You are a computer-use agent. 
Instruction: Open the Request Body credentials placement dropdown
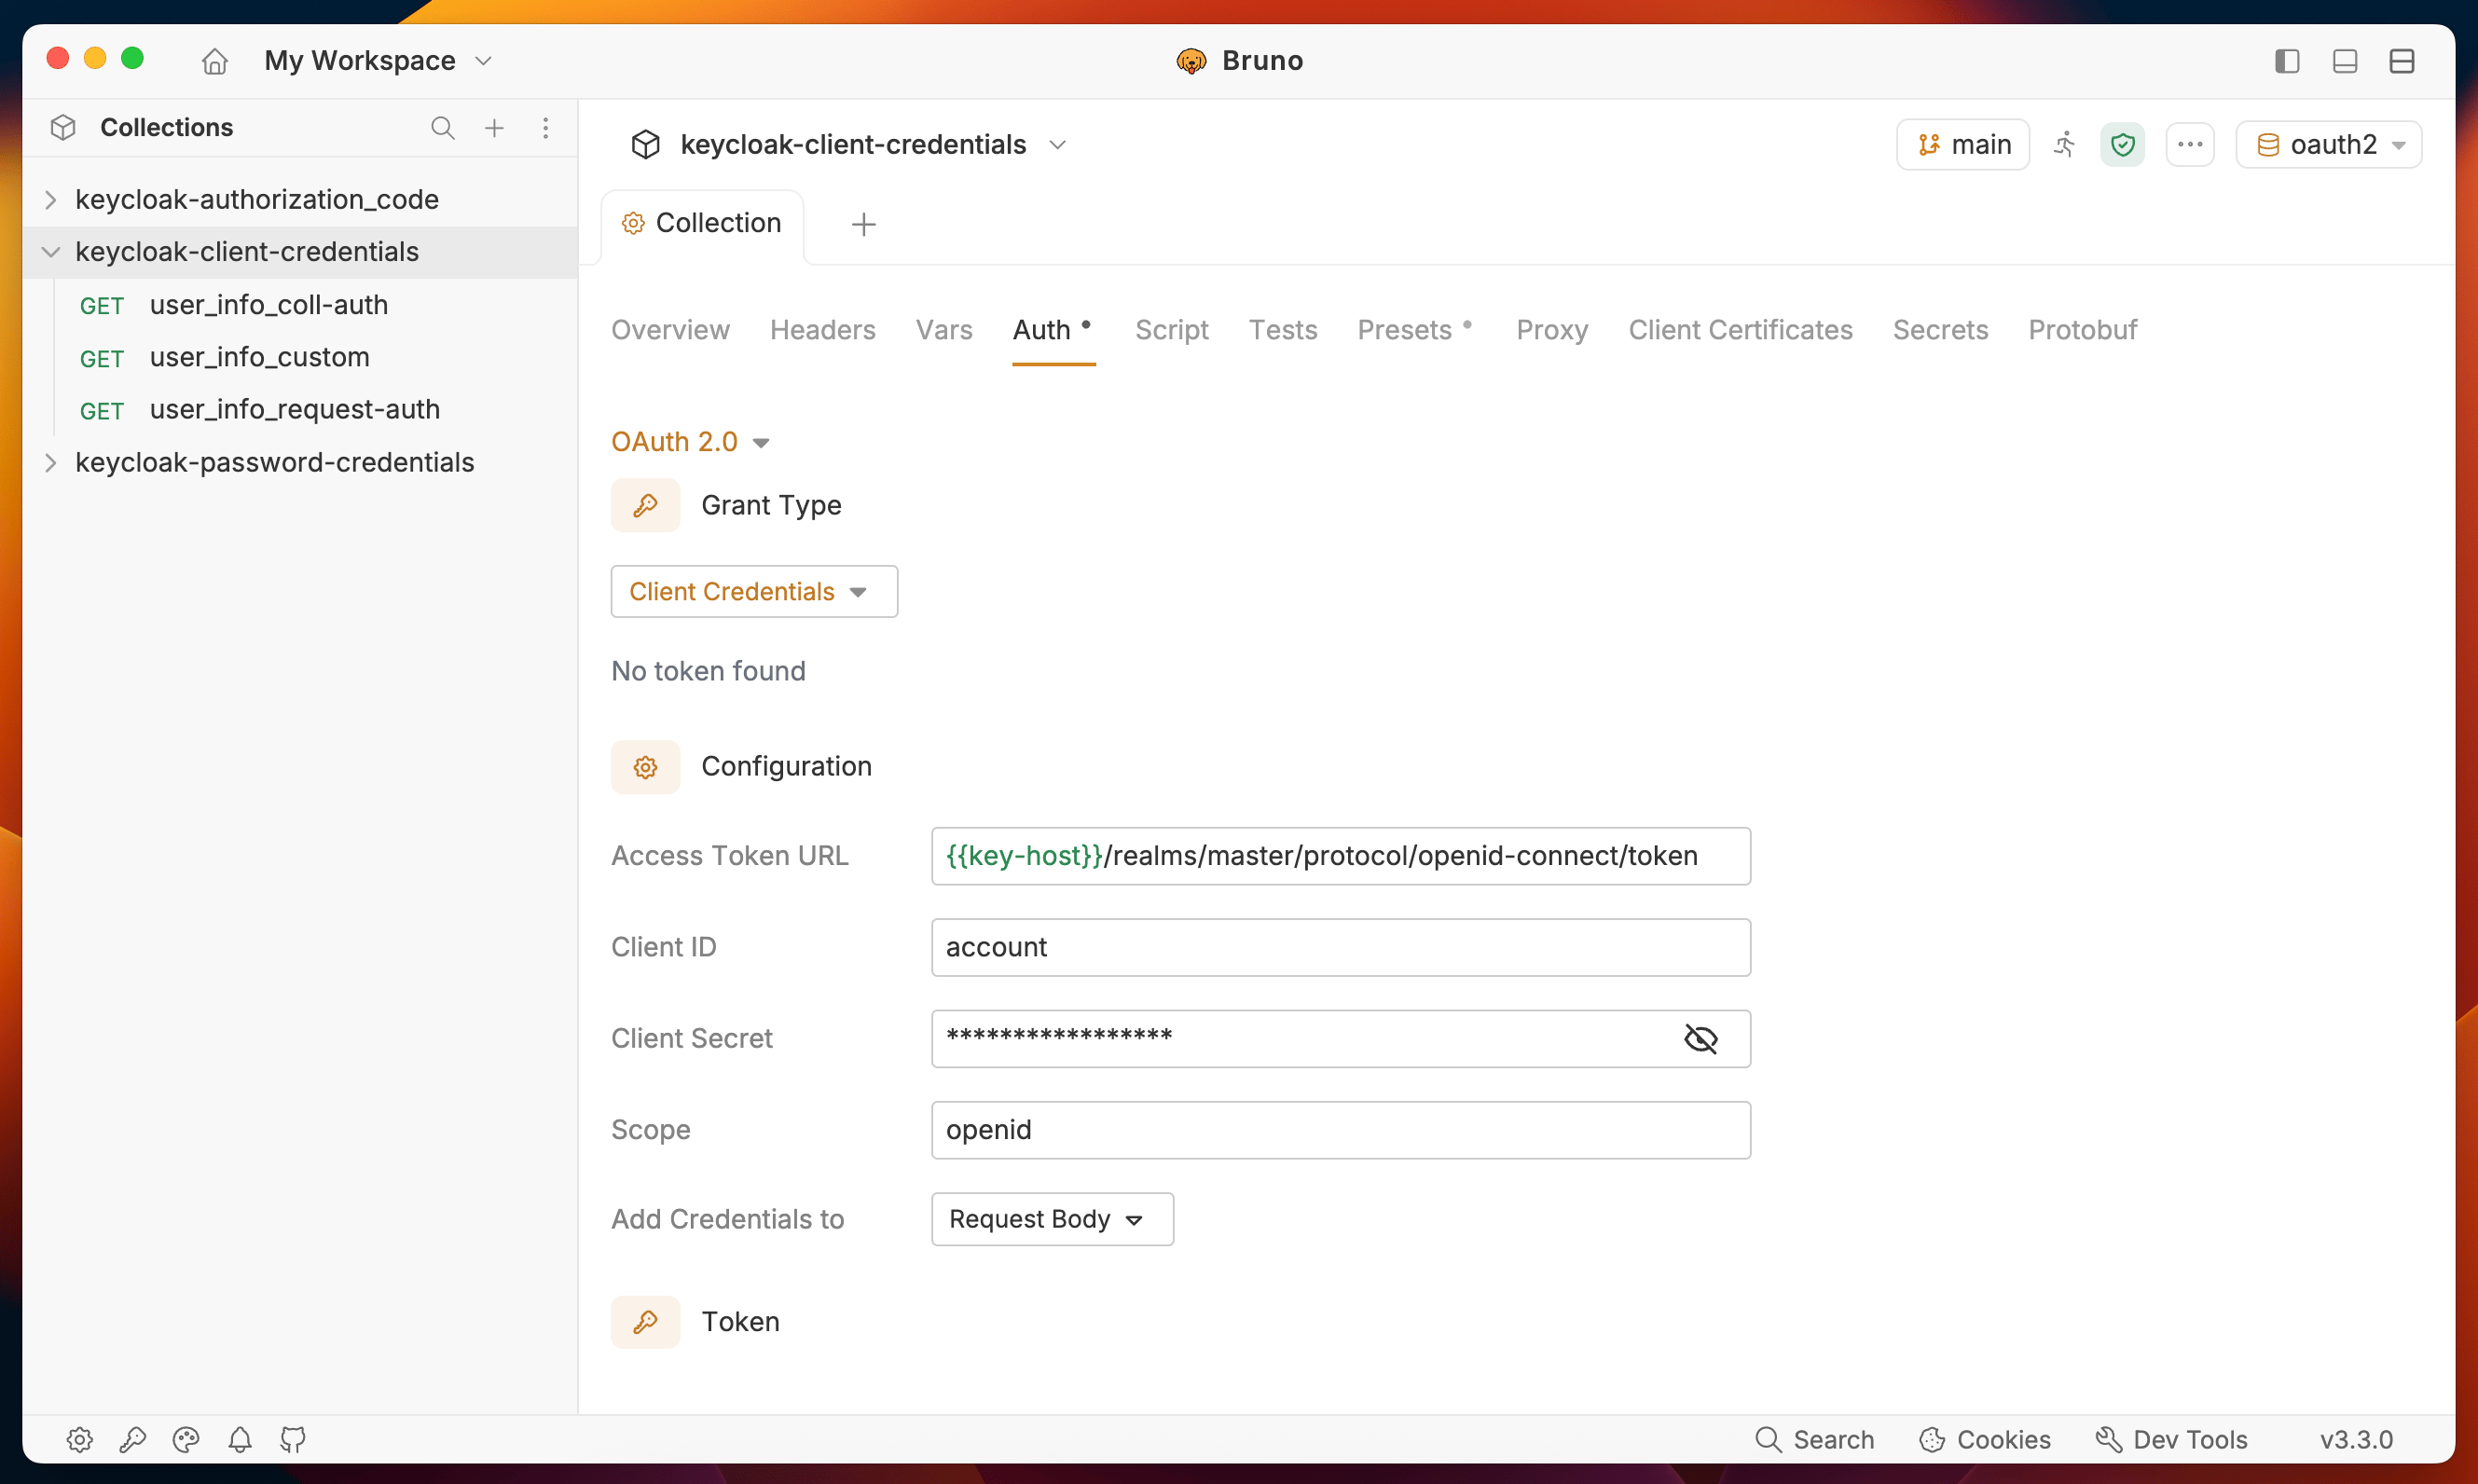point(1052,1219)
